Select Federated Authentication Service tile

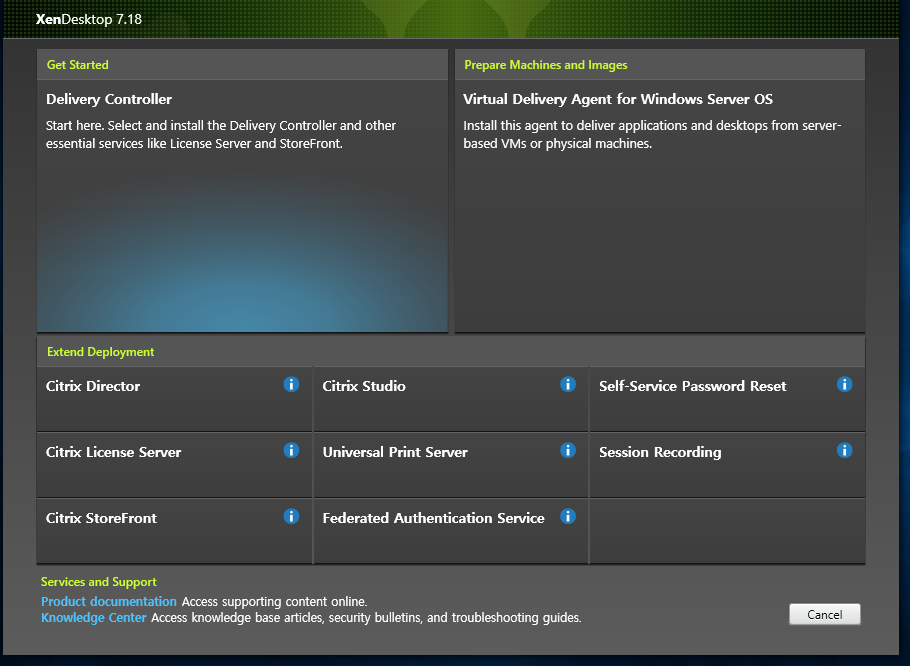(x=451, y=531)
